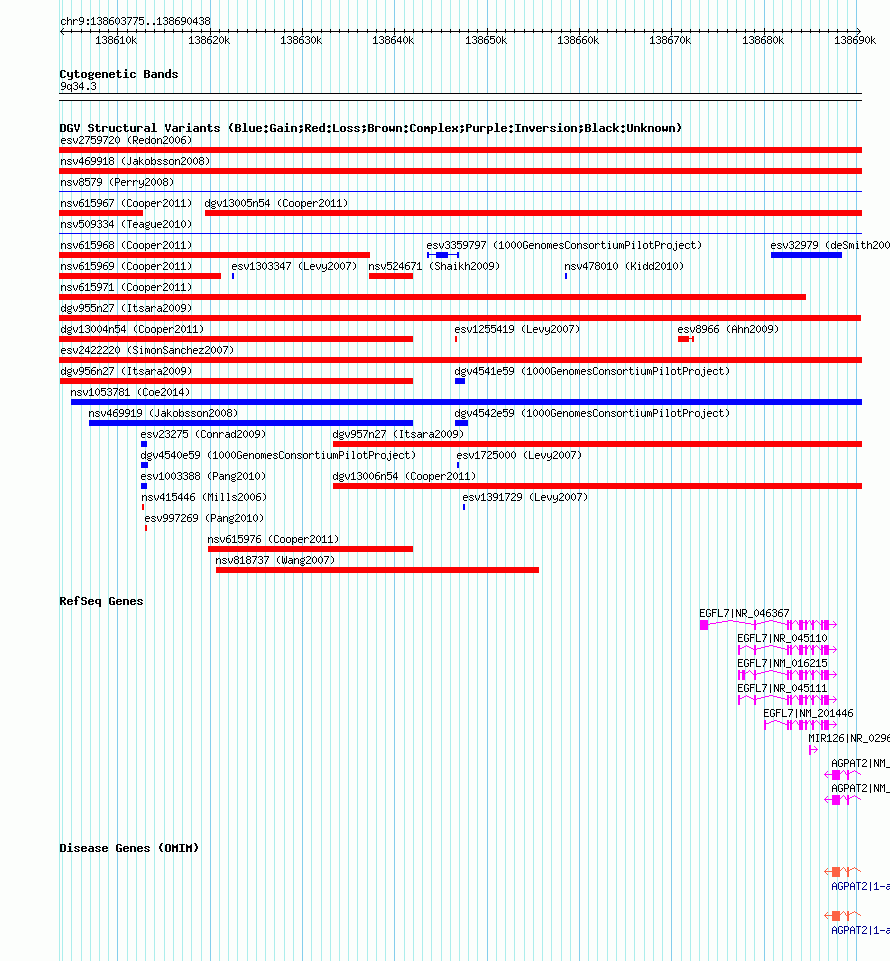
Task: Click the nsv615967 (Cooper2011) label
Action: [126, 203]
